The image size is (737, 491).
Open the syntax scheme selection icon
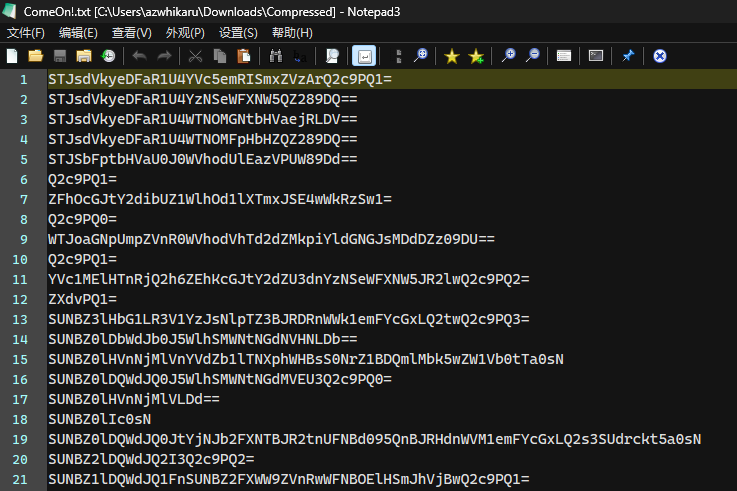coord(564,56)
